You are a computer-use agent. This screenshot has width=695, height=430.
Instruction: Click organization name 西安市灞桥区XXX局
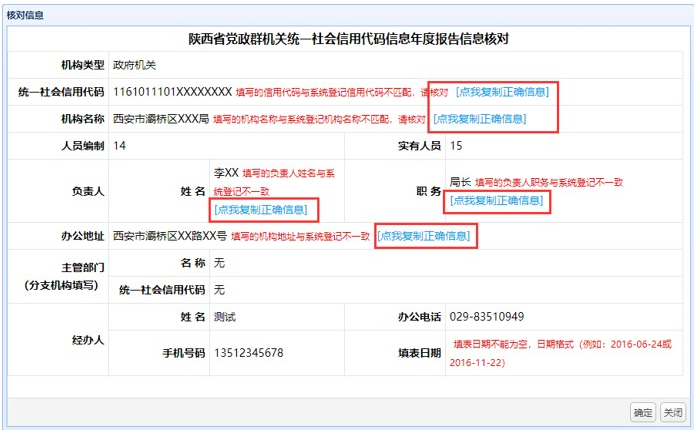point(161,119)
